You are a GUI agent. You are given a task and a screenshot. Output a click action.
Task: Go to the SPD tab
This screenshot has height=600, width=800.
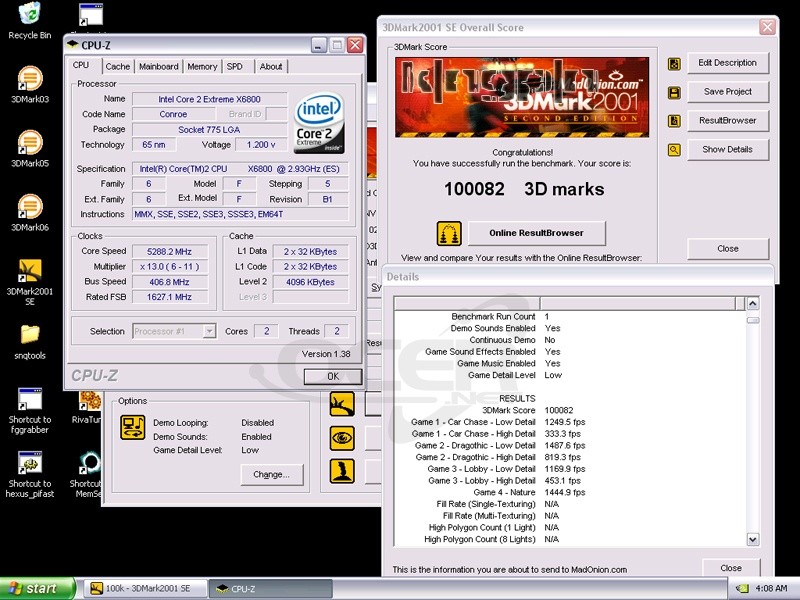coord(234,67)
